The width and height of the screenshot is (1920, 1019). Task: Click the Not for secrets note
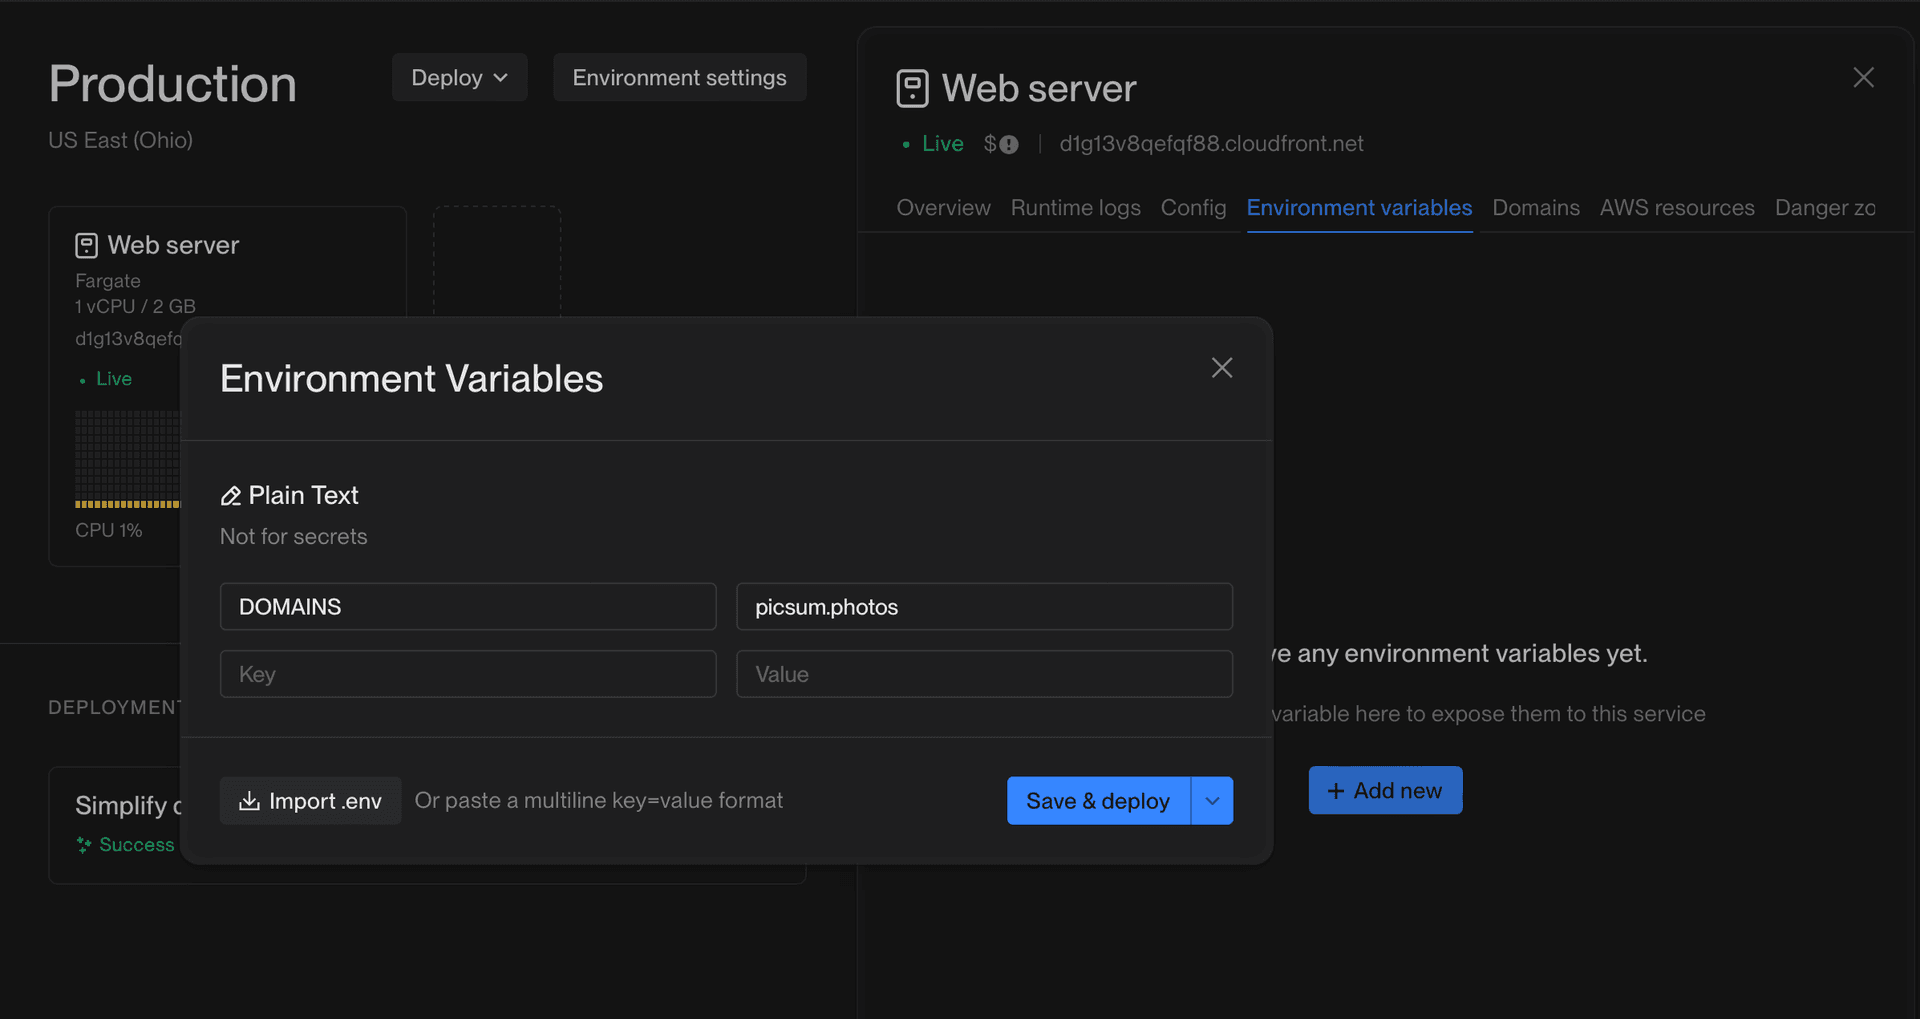click(293, 537)
